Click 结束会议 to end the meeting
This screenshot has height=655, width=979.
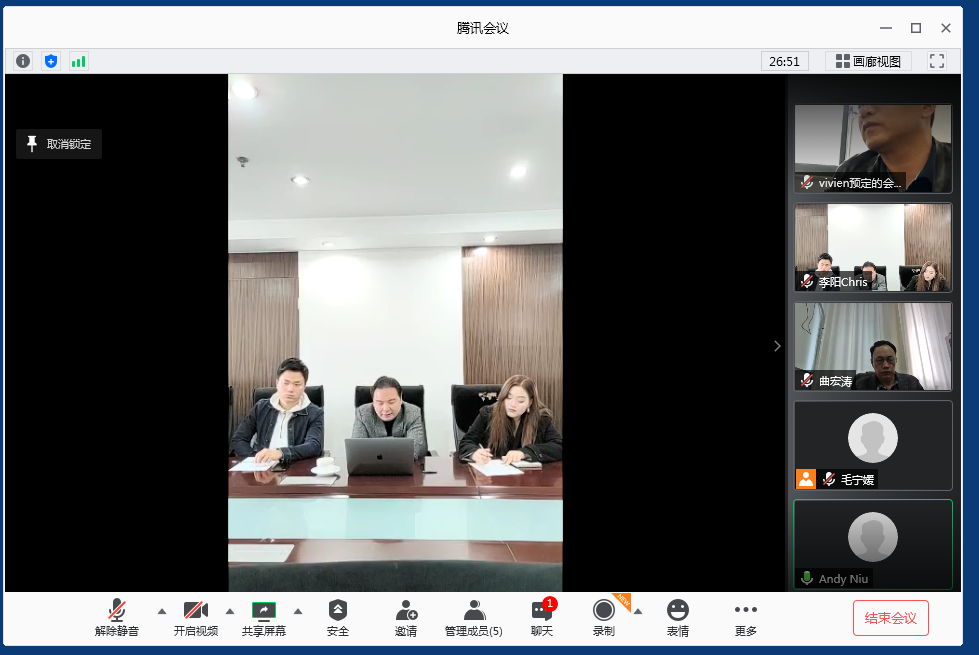pyautogui.click(x=890, y=618)
